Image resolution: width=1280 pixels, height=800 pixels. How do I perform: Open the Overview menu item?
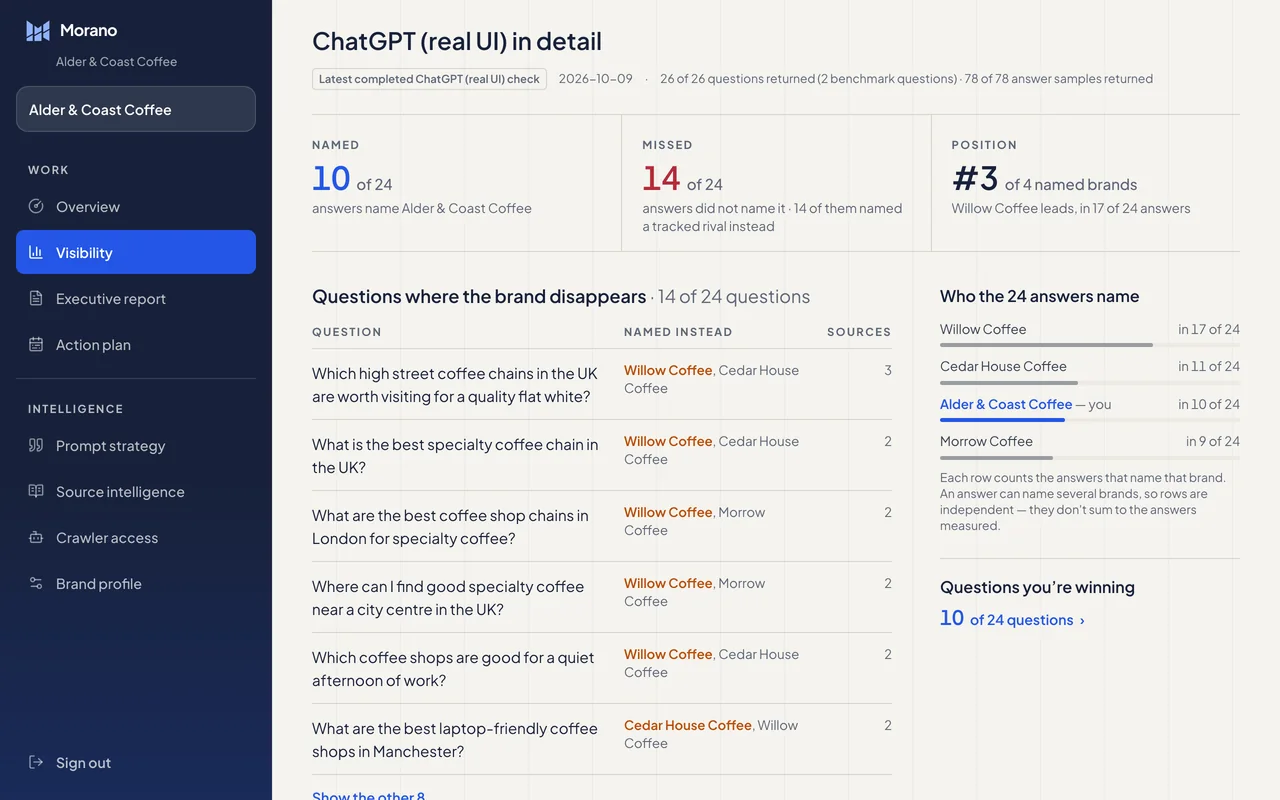point(136,207)
